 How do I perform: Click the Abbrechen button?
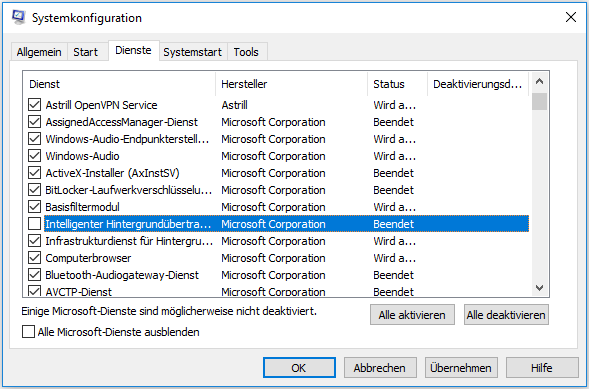(x=380, y=368)
